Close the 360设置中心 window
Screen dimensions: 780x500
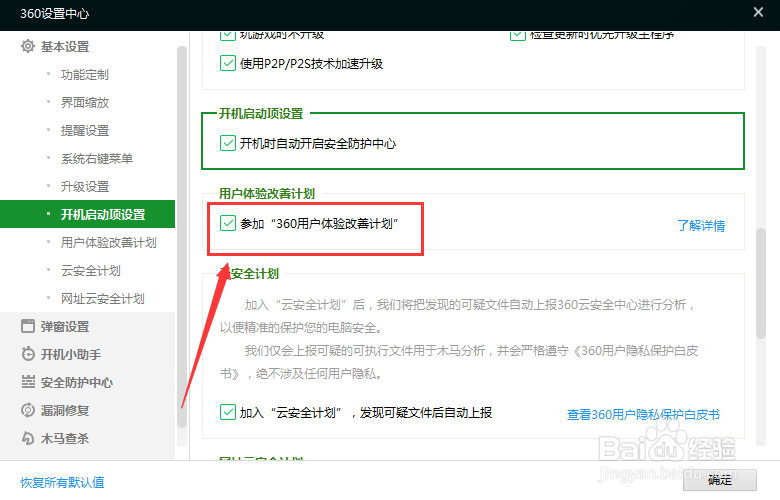pos(758,12)
